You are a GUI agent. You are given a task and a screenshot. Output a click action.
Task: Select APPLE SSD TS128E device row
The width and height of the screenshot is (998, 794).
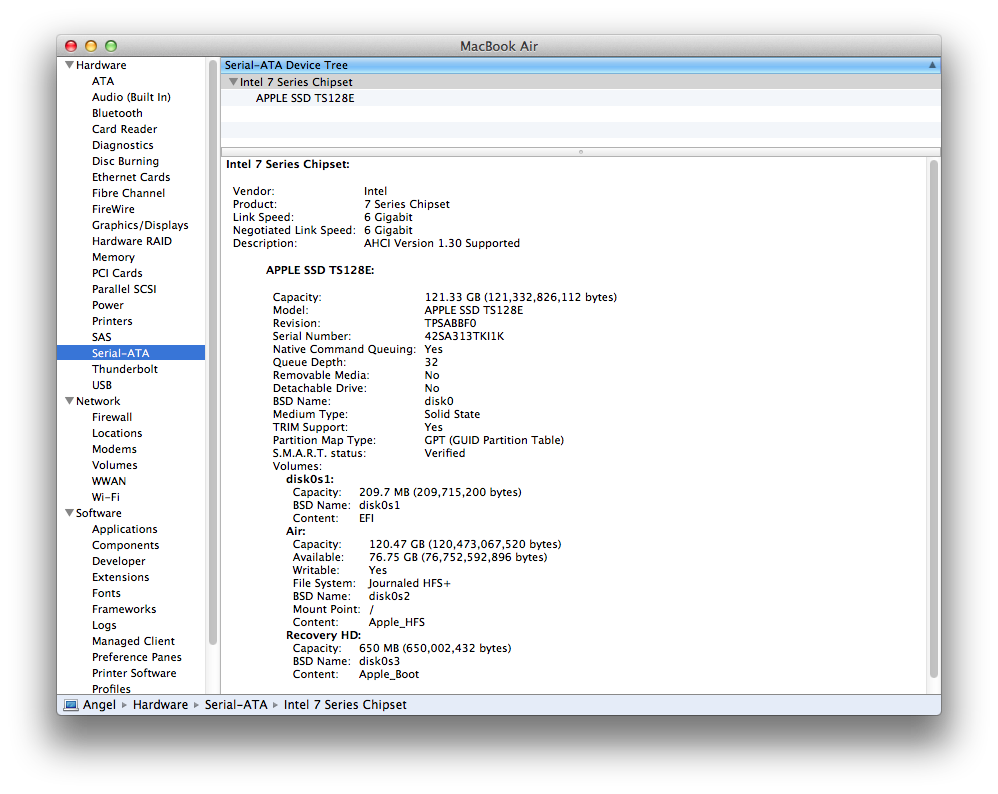click(580, 98)
